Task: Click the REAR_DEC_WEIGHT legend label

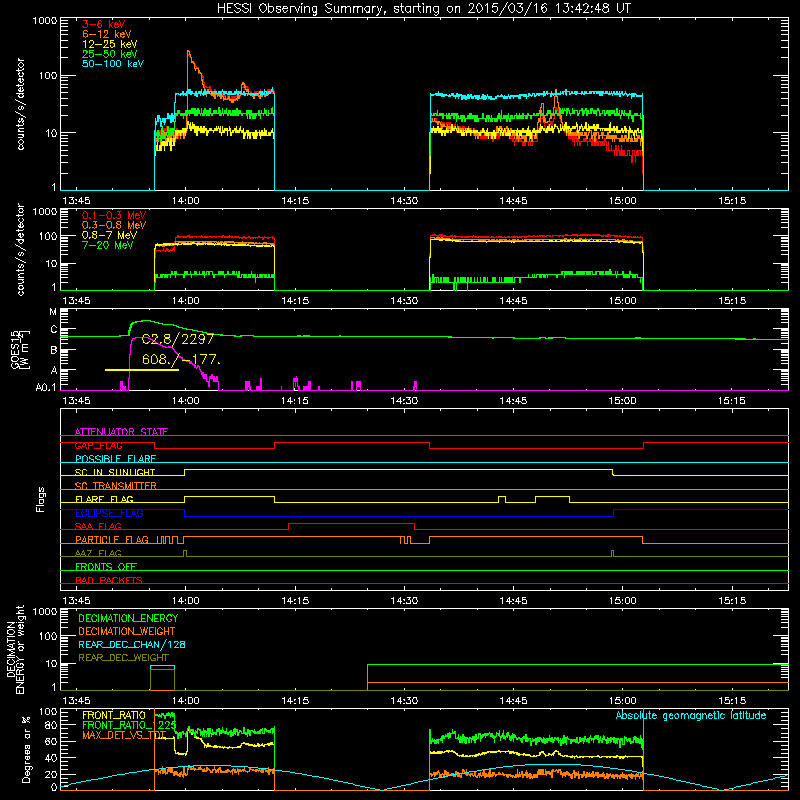Action: [x=123, y=658]
